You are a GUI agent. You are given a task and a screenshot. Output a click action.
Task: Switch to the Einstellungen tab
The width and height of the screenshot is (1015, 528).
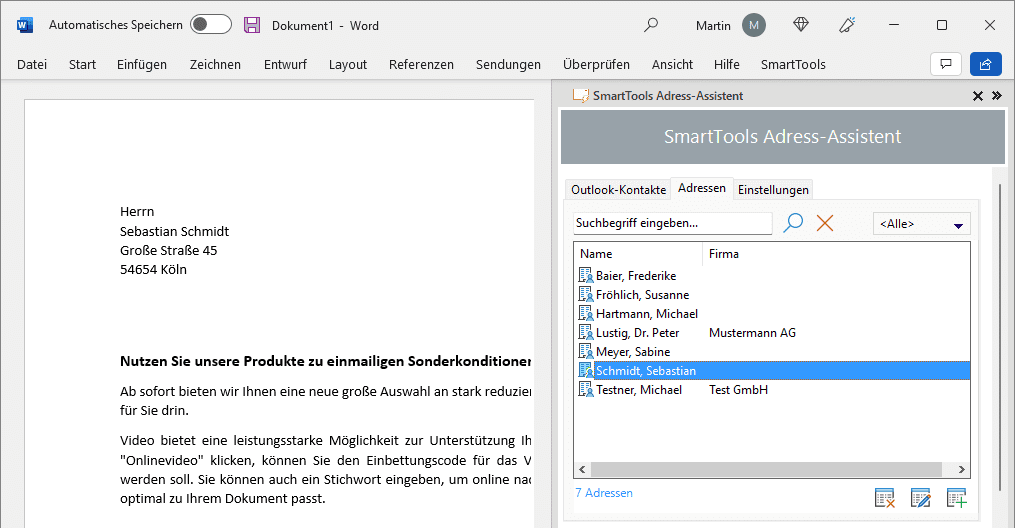774,189
